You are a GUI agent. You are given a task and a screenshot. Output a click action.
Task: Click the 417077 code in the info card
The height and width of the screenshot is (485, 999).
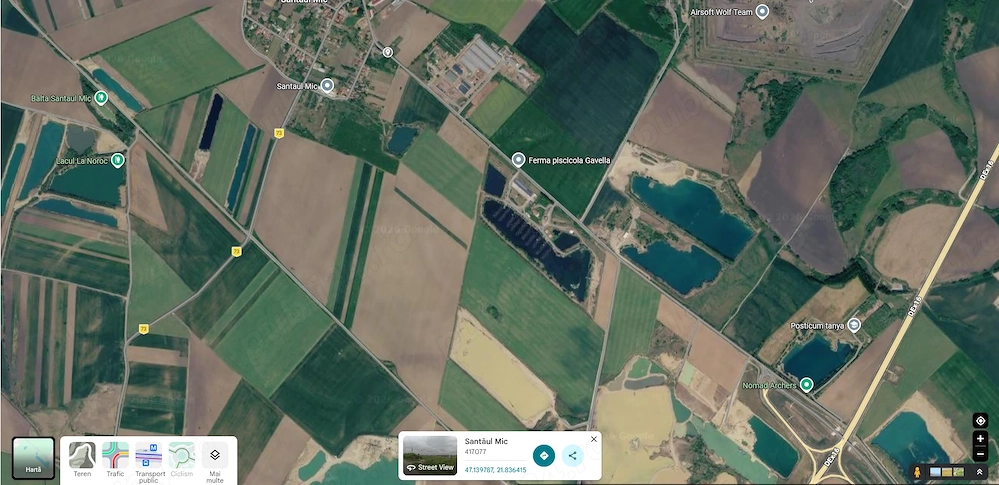click(x=475, y=451)
